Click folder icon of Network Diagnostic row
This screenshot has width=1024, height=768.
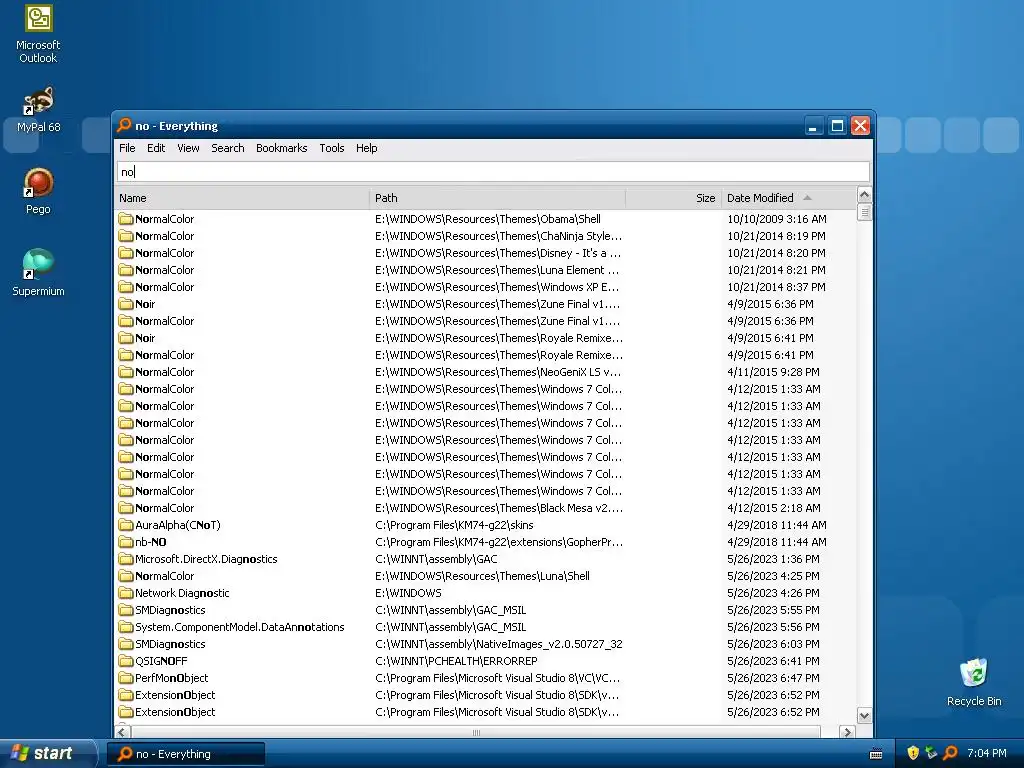(x=125, y=593)
